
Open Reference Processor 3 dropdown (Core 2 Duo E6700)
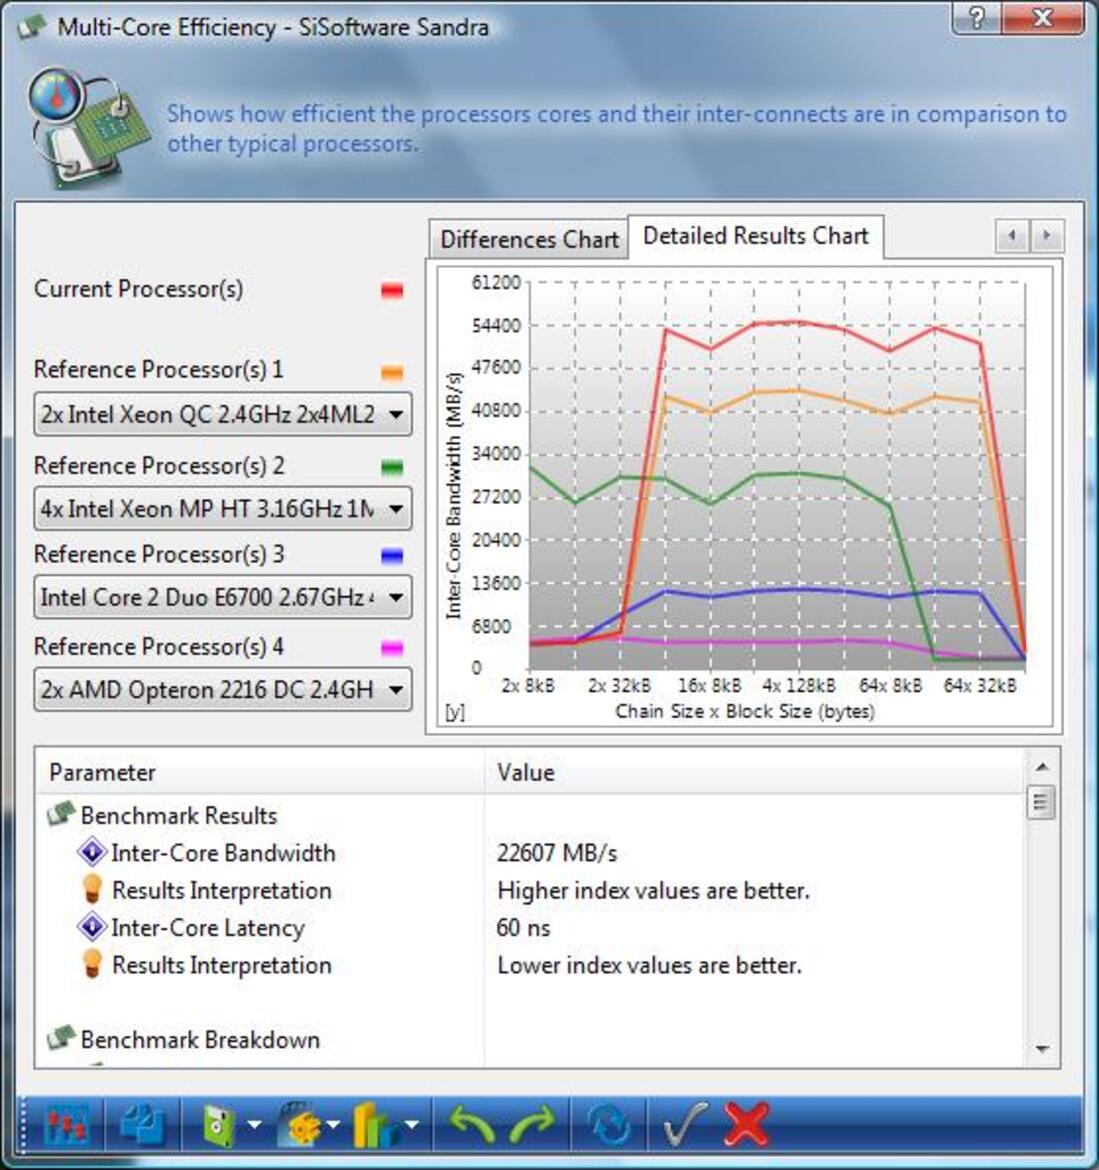[222, 597]
